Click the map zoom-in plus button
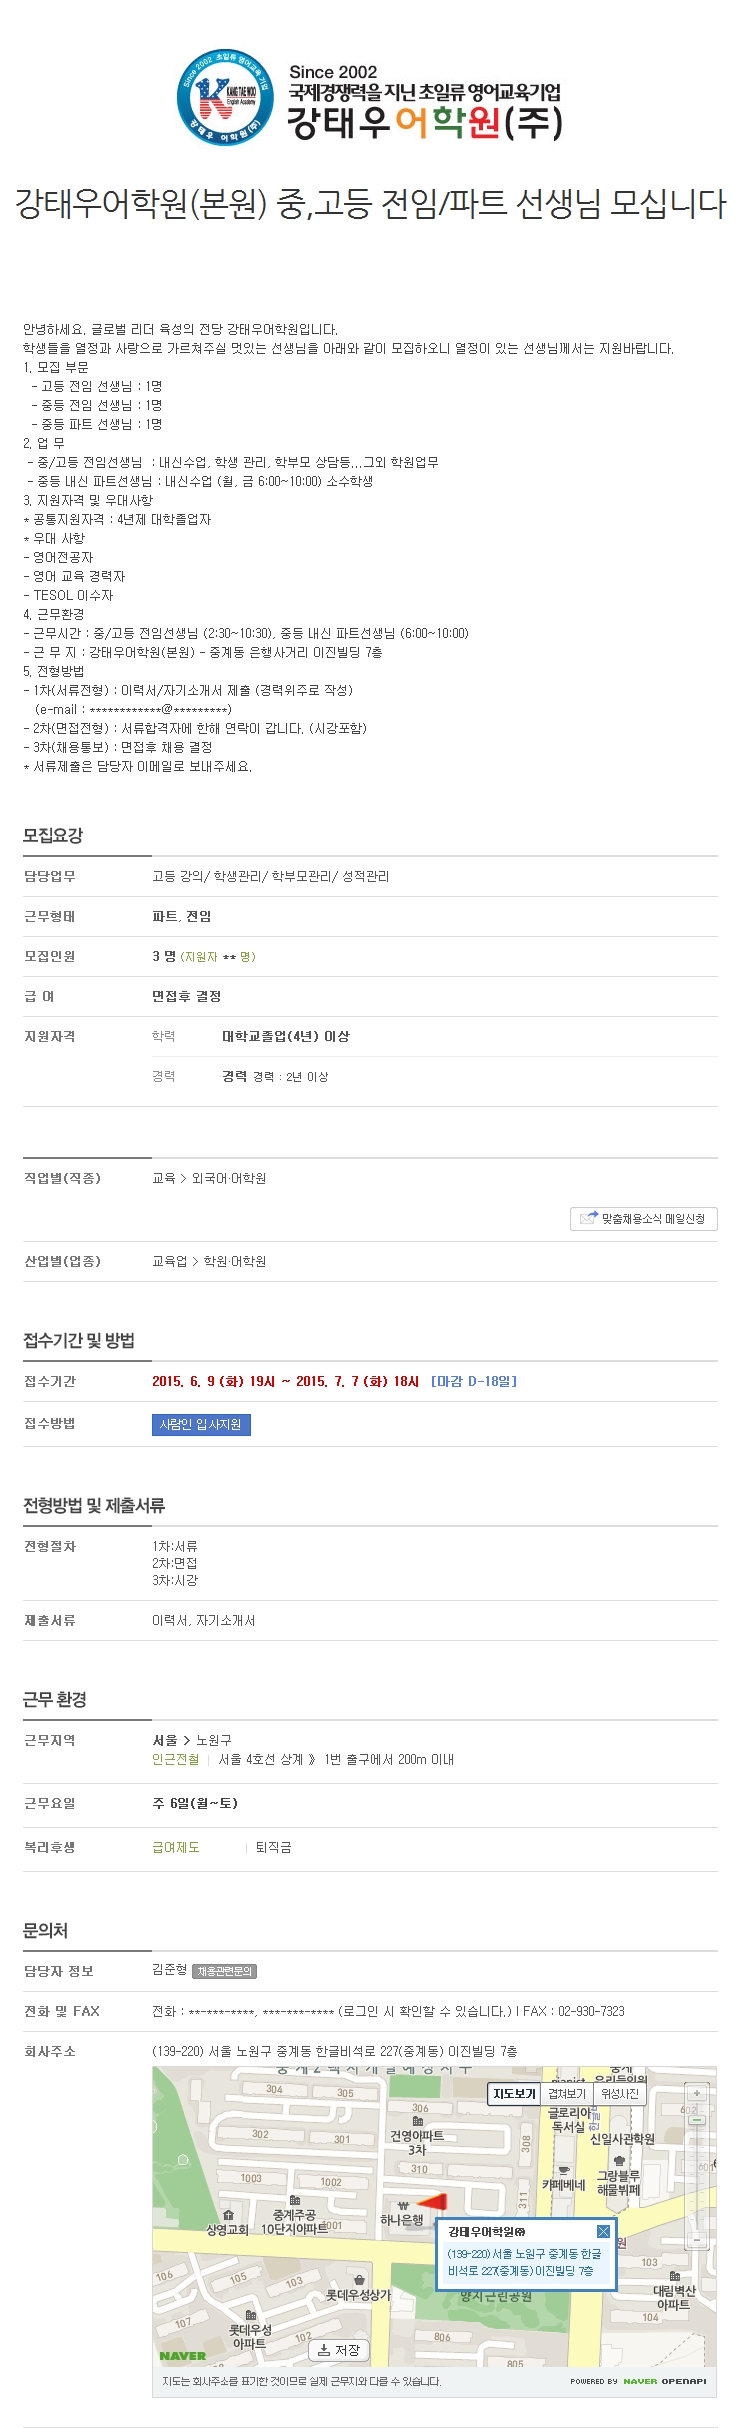Viewport: 740px width, 2428px height. pos(697,2093)
